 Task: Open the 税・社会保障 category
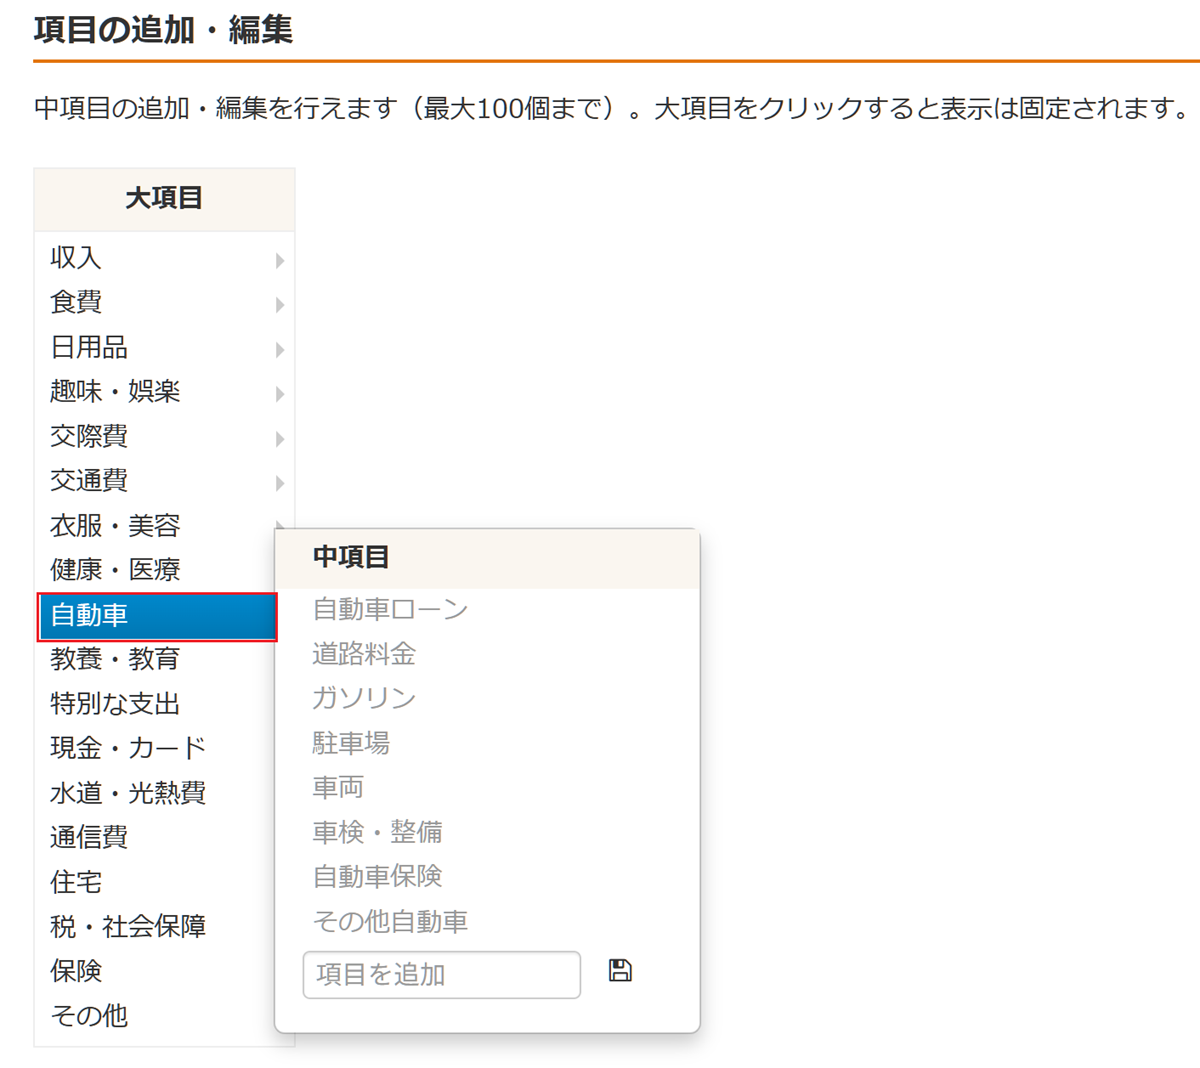pyautogui.click(x=128, y=927)
